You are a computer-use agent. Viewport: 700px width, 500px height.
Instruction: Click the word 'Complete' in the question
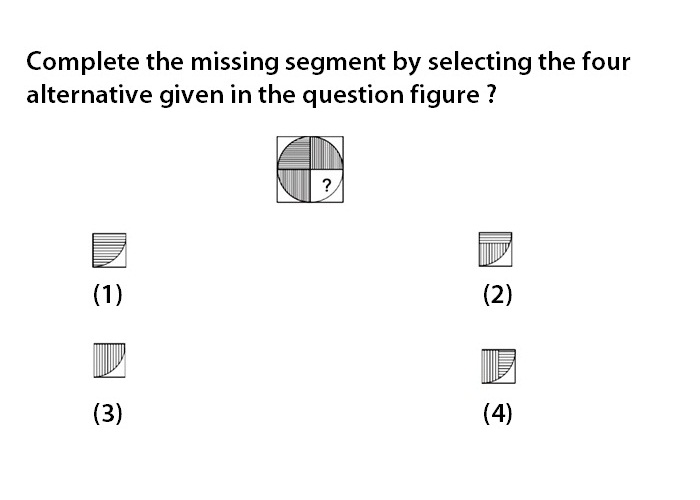point(83,62)
